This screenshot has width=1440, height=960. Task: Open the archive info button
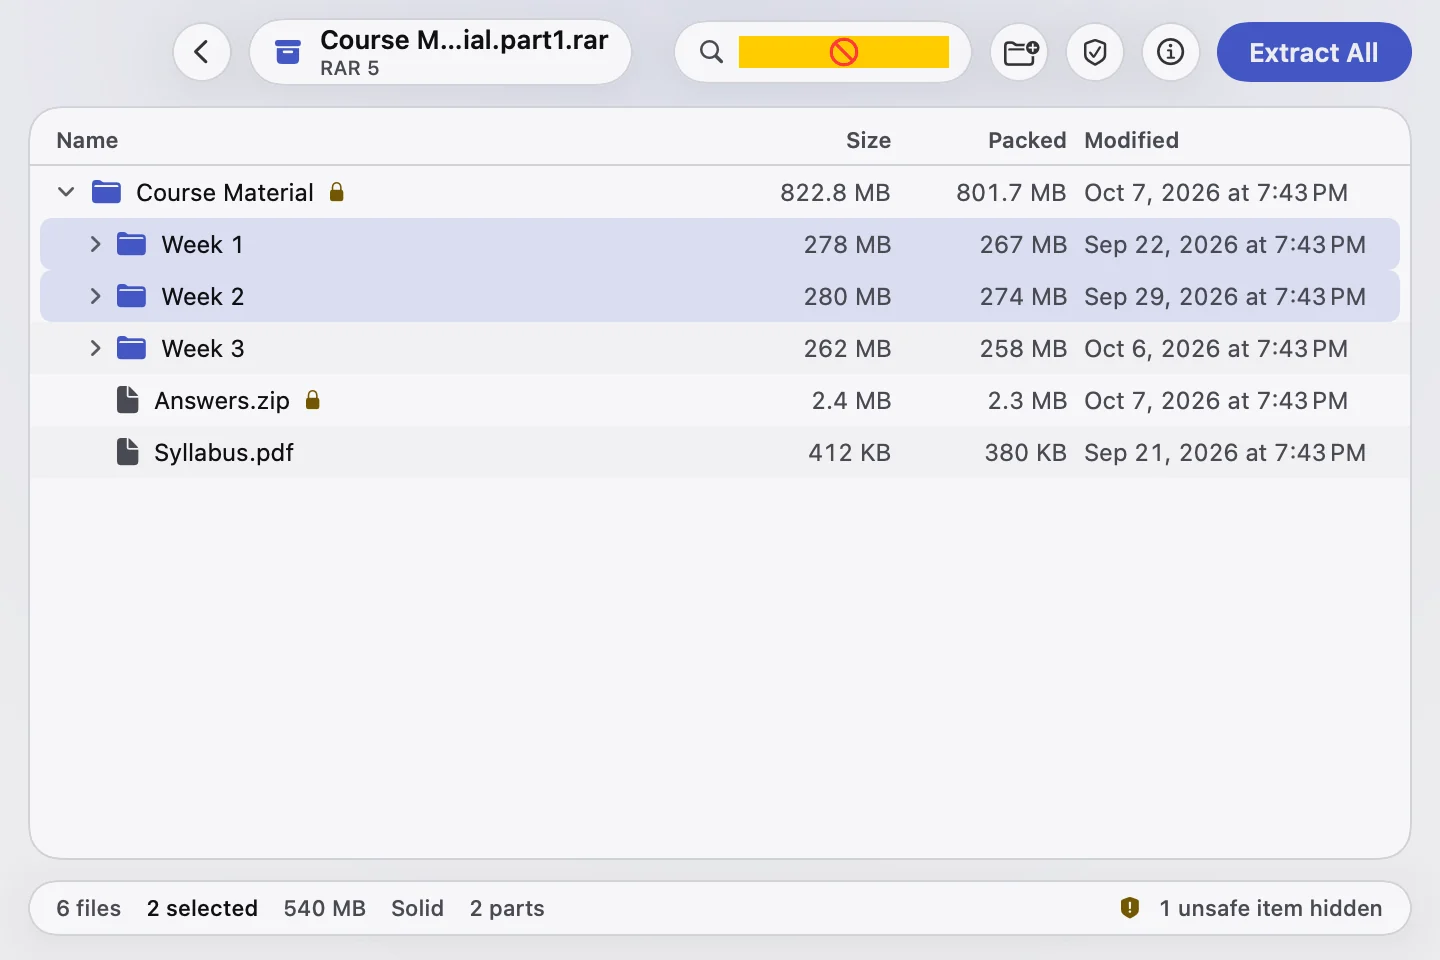pos(1170,52)
